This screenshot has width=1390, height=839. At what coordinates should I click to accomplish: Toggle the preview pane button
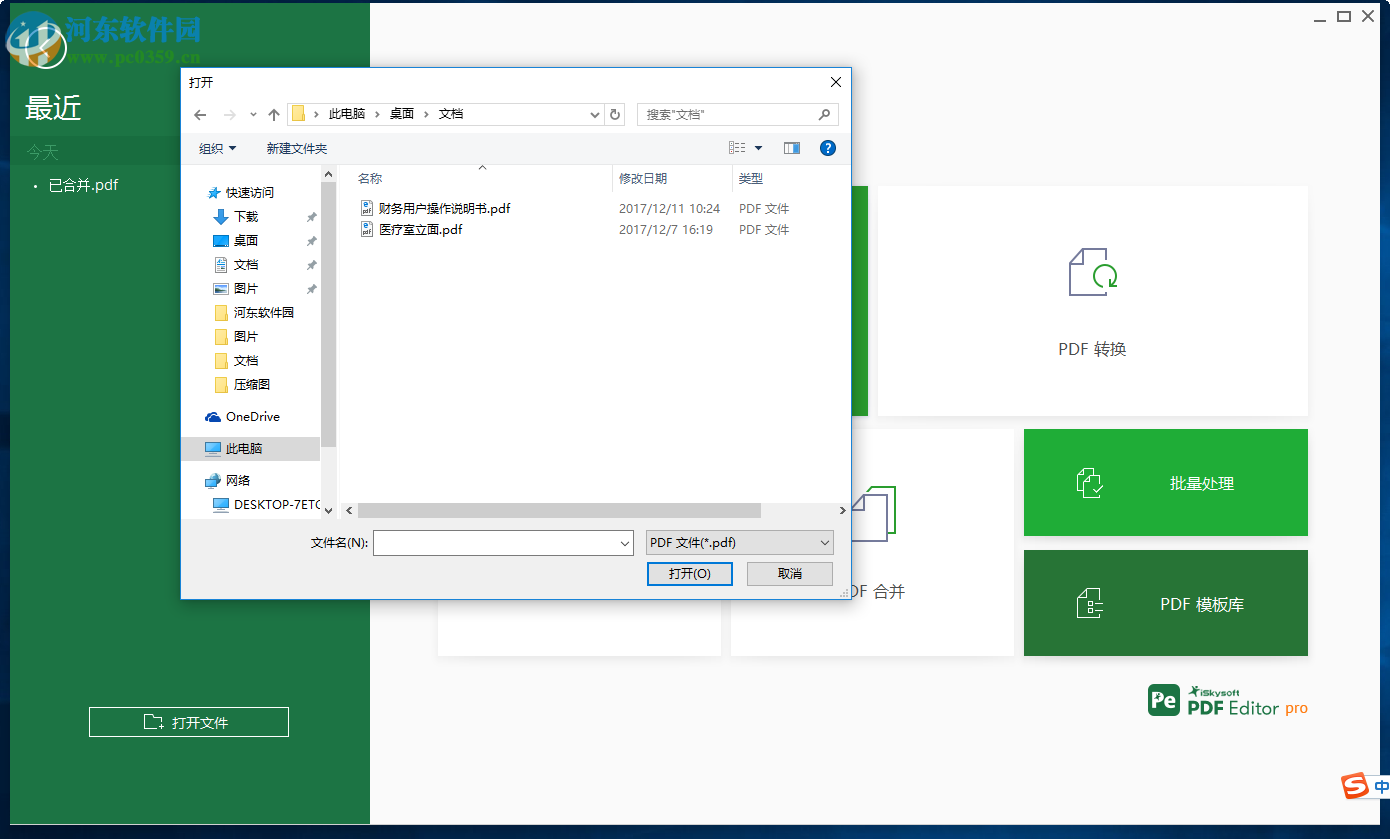(x=791, y=147)
